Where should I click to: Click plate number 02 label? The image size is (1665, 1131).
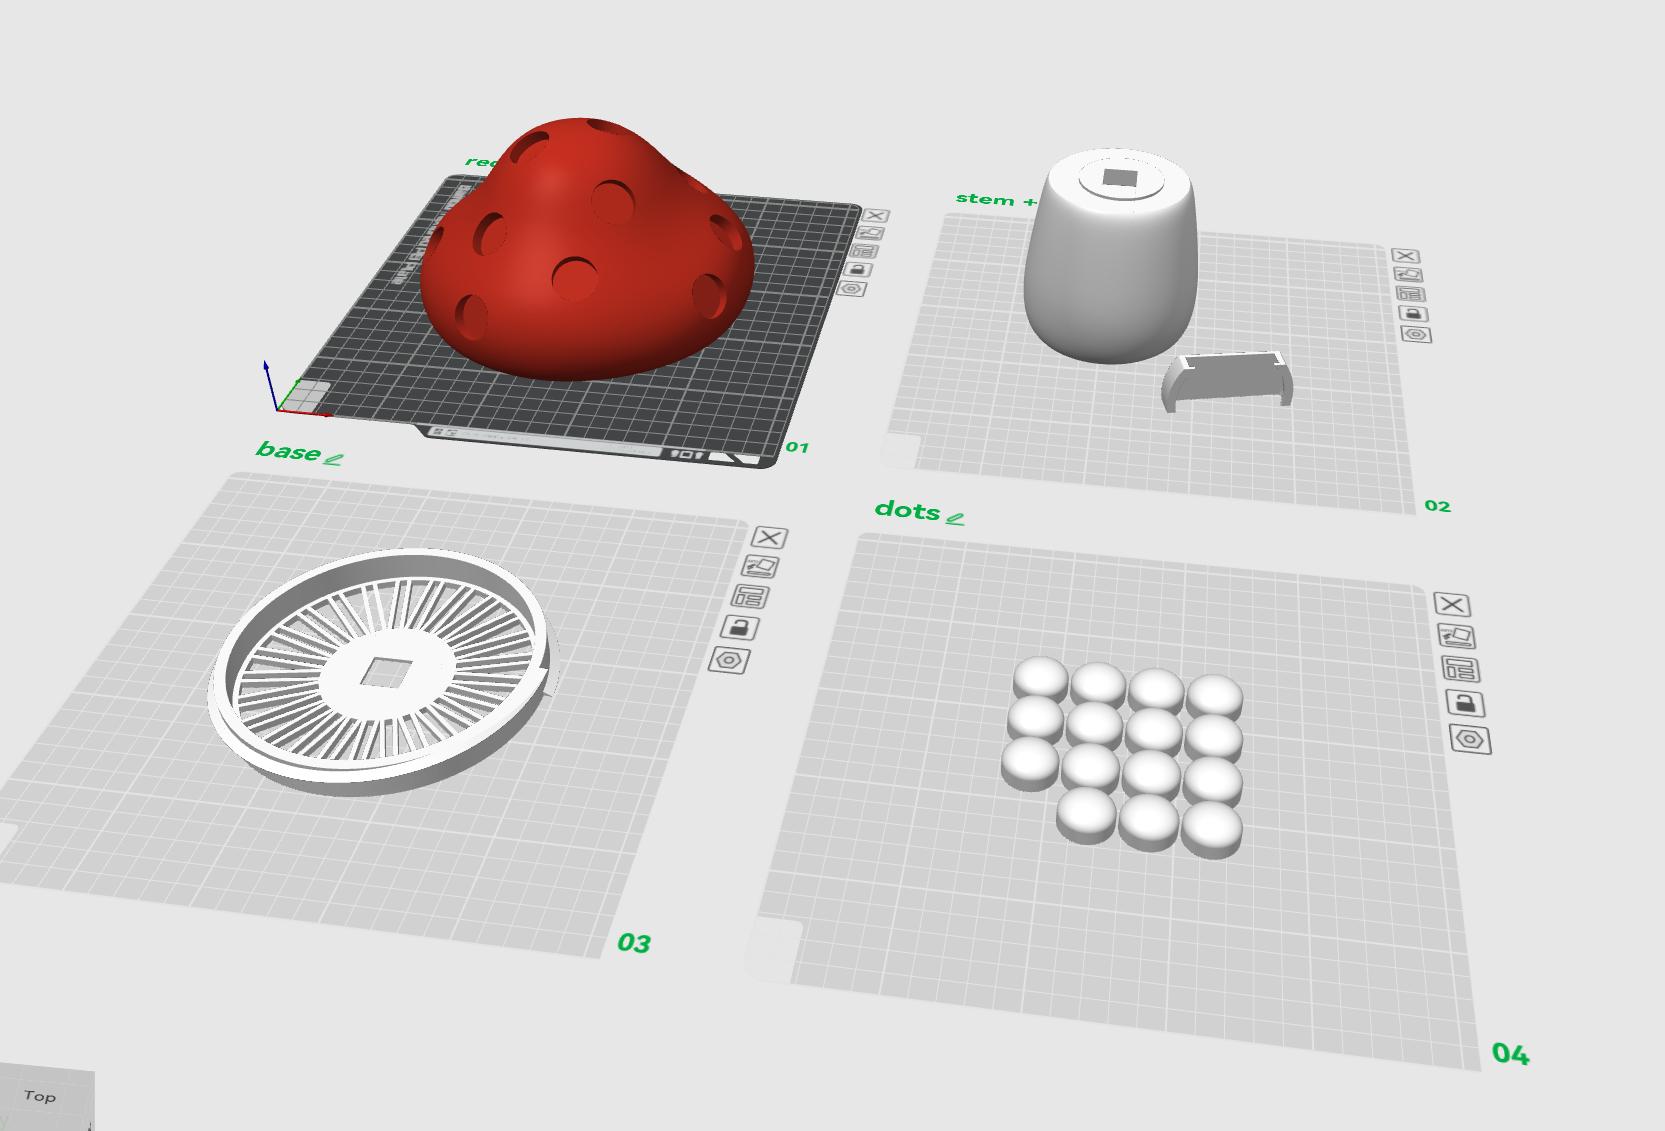point(1437,506)
